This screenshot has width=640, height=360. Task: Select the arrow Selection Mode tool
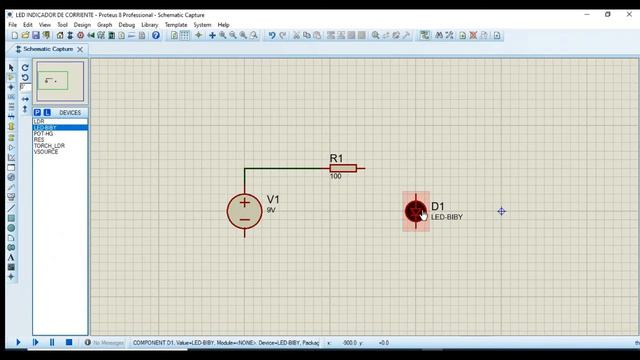click(11, 68)
